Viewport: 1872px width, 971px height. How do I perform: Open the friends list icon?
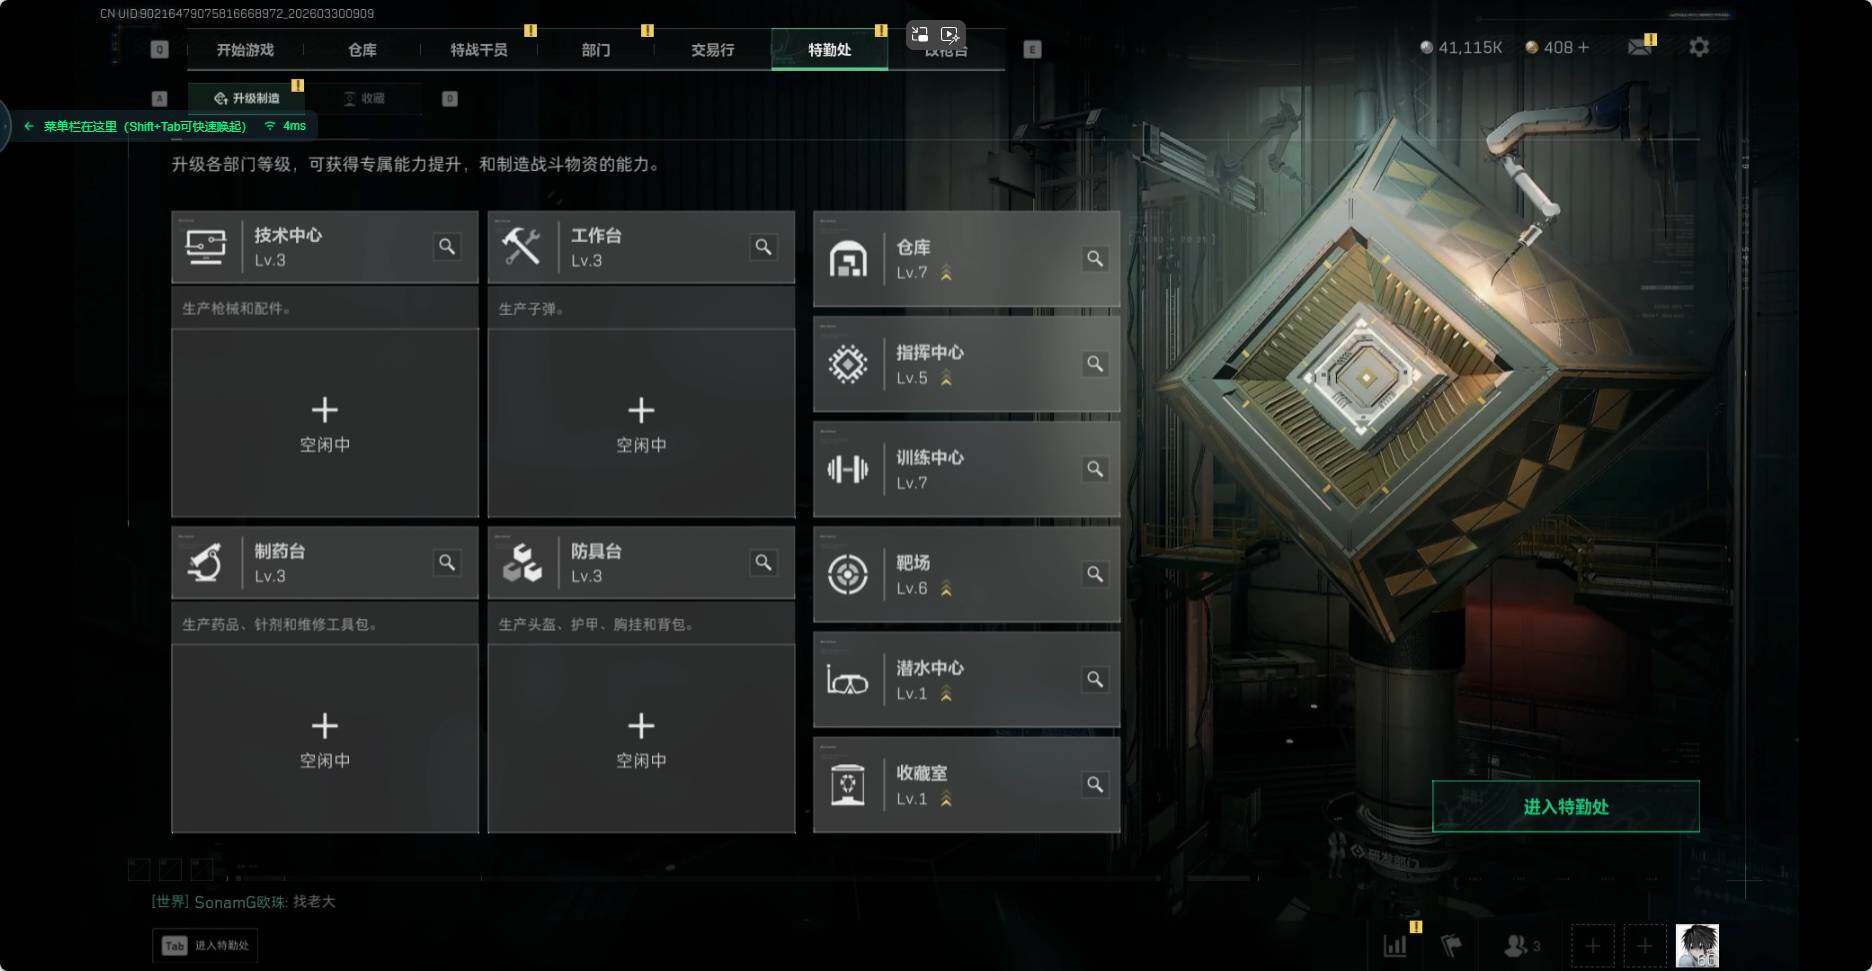[x=1521, y=945]
